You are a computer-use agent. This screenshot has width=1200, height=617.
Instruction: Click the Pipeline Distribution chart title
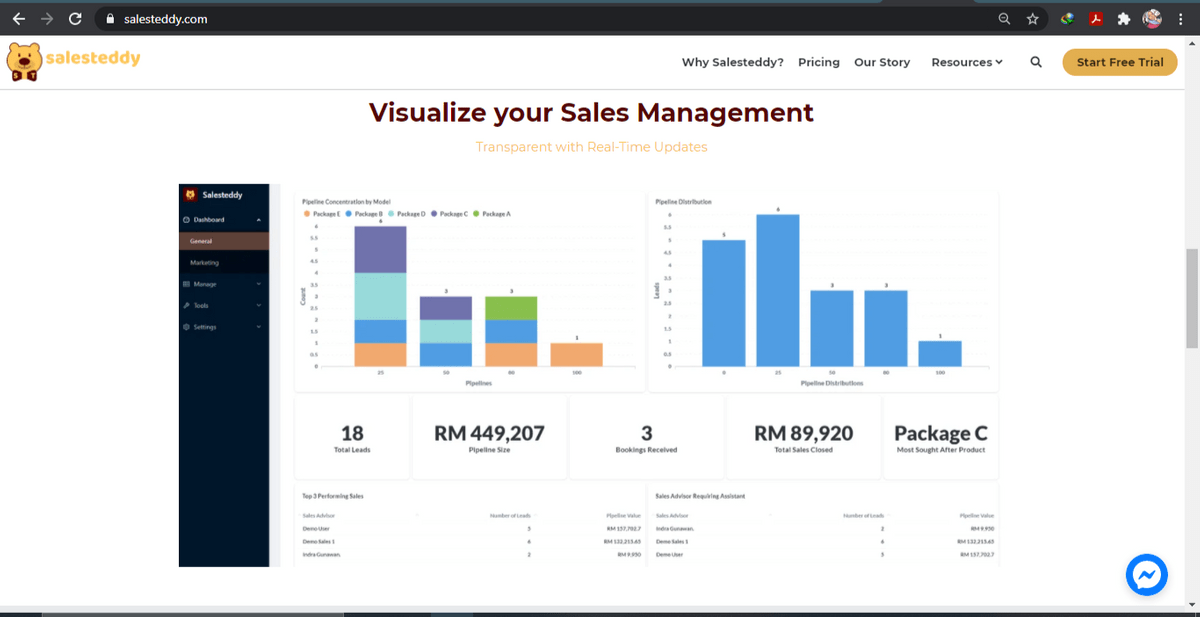(x=684, y=202)
